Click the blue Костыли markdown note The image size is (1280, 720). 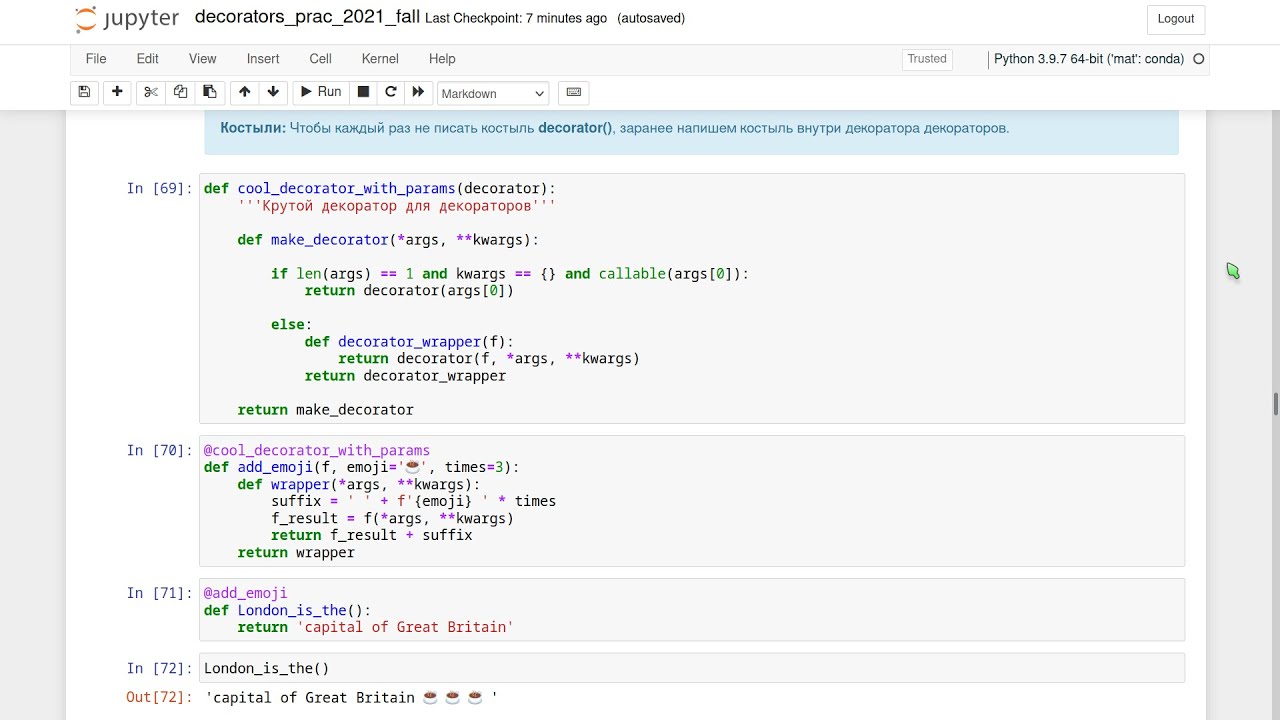691,131
